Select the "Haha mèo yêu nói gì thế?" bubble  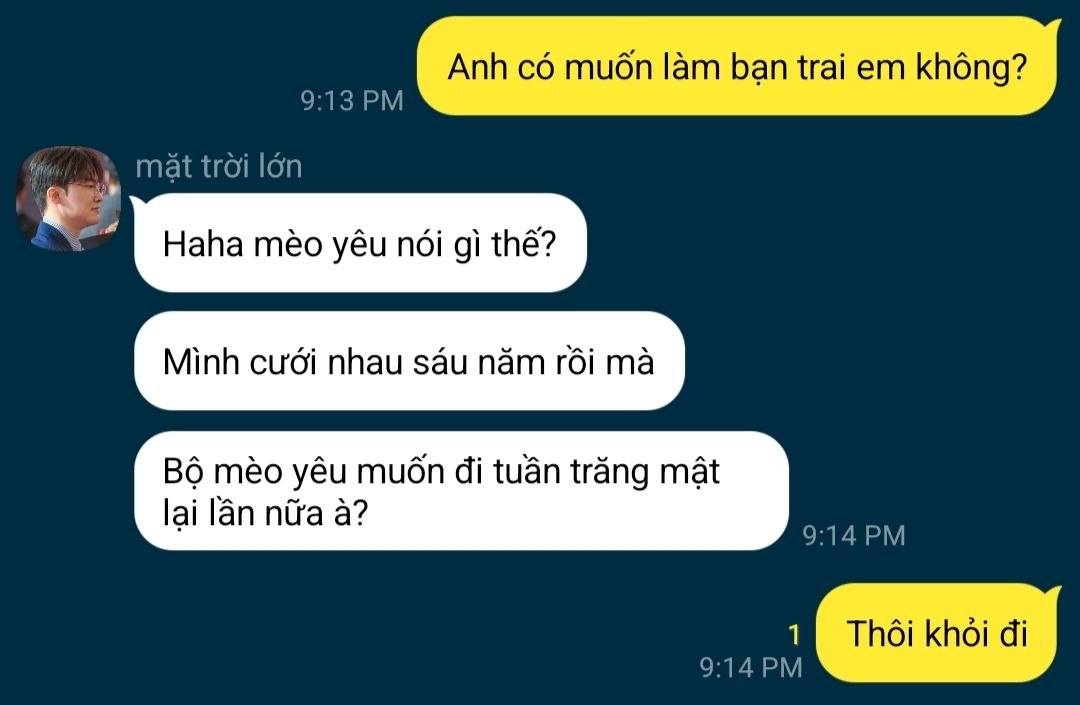[x=360, y=243]
